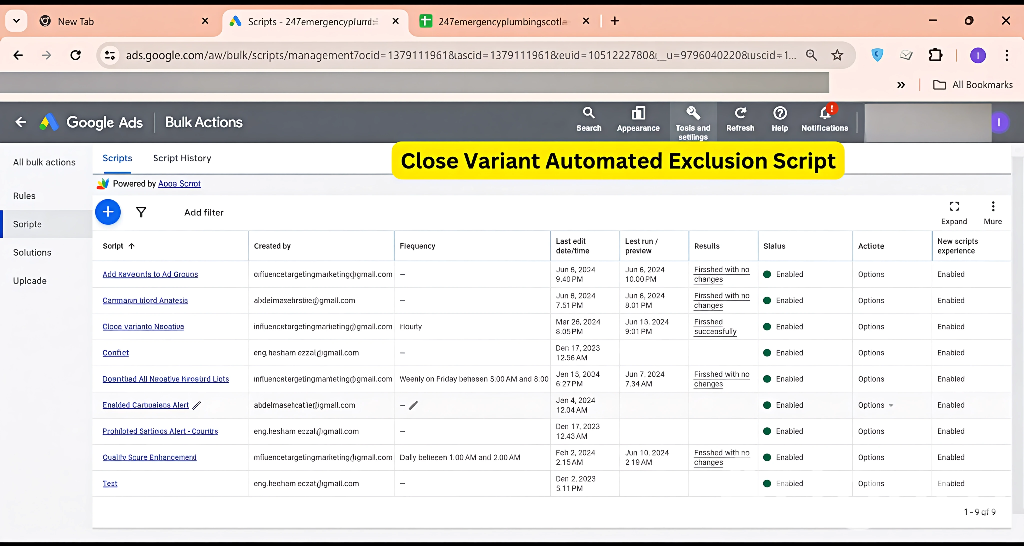
Task: Switch to the Script History tab
Action: (181, 158)
